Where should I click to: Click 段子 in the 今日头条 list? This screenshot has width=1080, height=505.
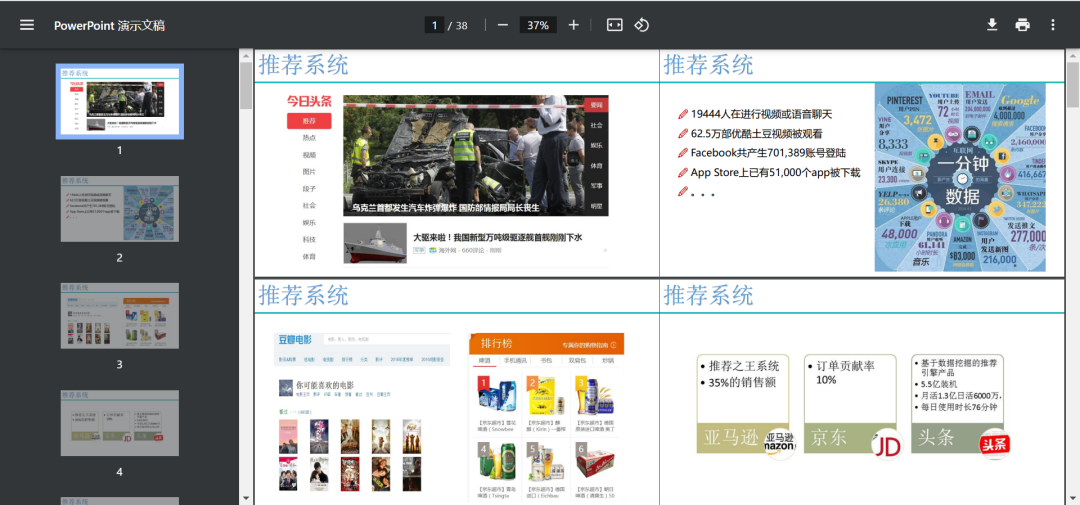coord(309,188)
